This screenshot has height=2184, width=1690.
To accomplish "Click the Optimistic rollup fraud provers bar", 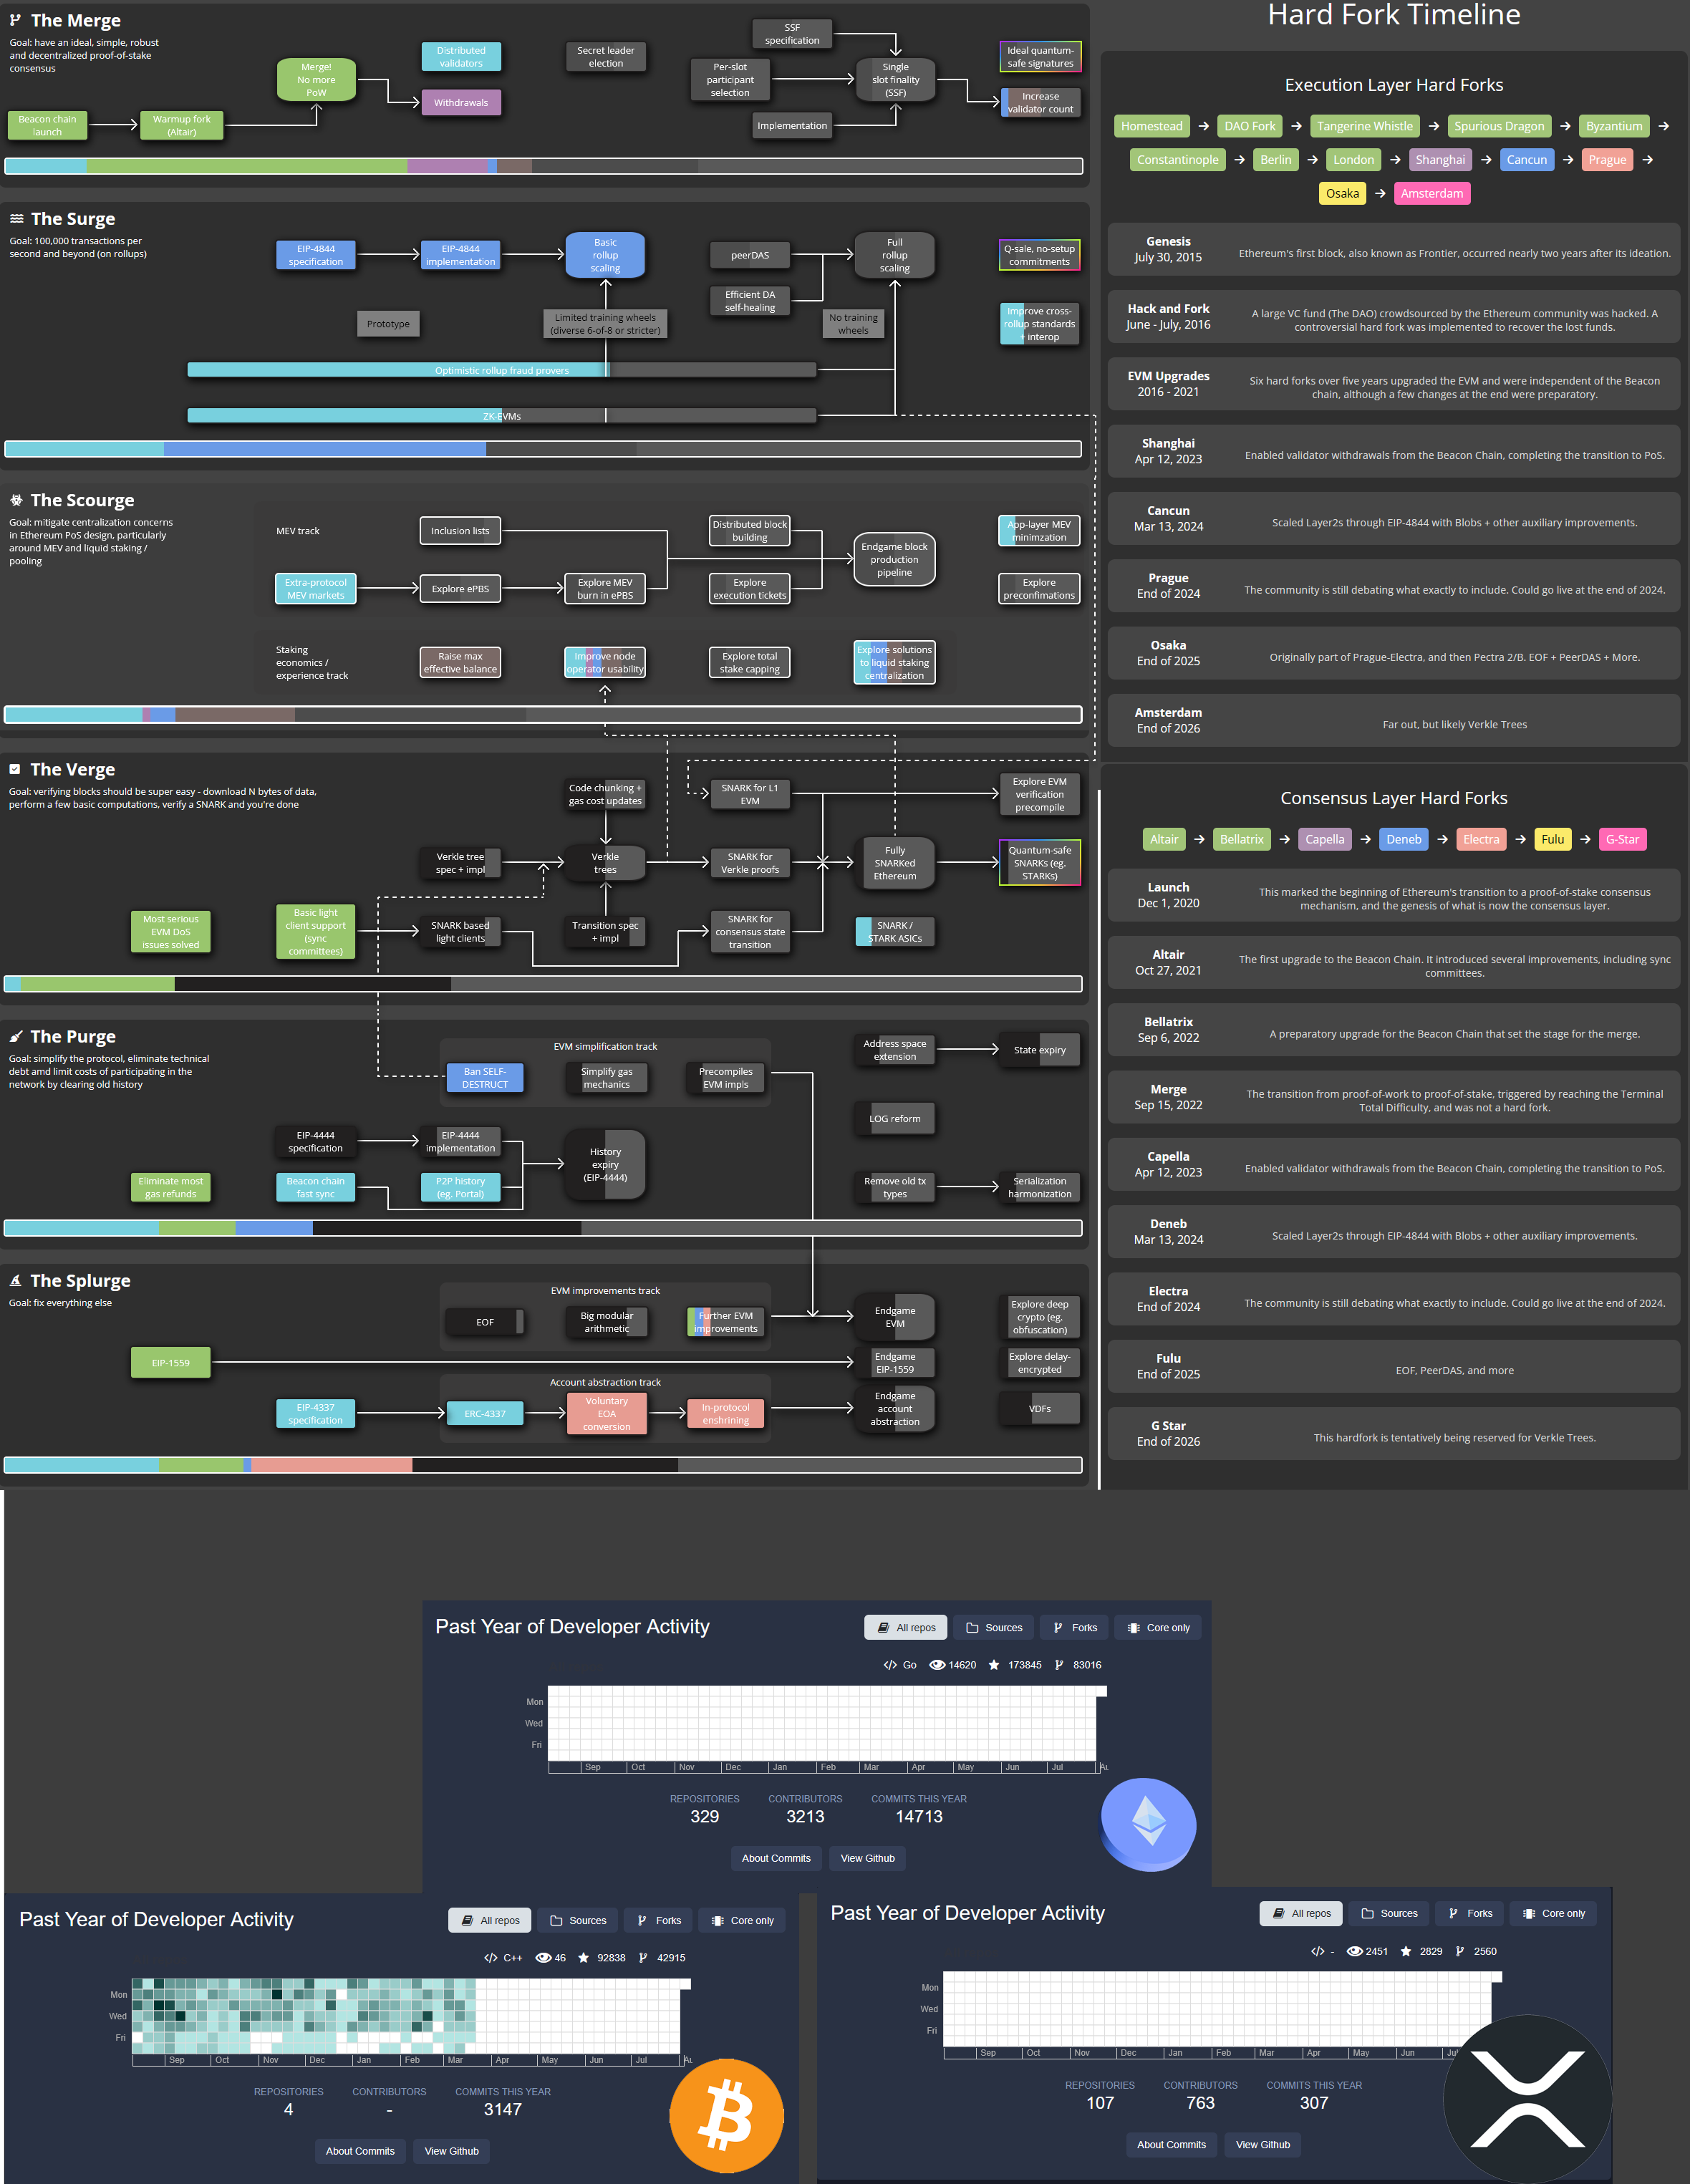I will coord(501,370).
